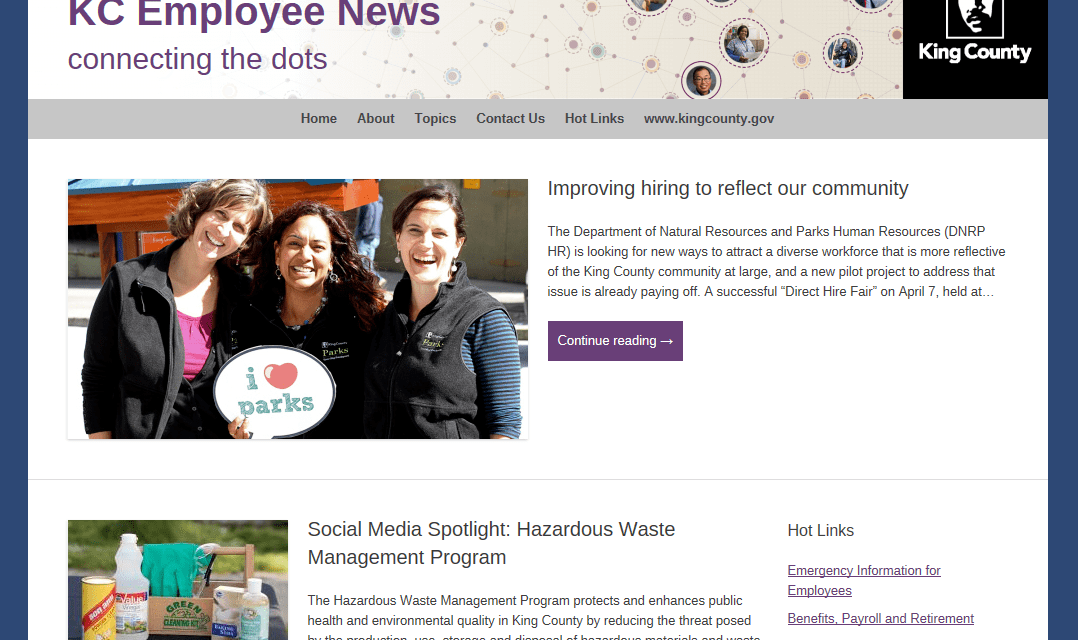Open the 'I heart parks' photo
Image resolution: width=1078 pixels, height=640 pixels.
(x=298, y=309)
